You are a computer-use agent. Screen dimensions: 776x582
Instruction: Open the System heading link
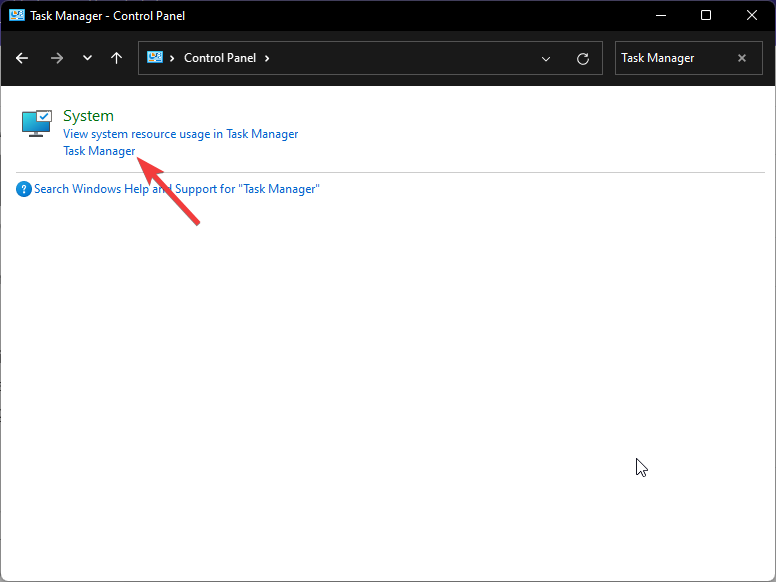88,116
